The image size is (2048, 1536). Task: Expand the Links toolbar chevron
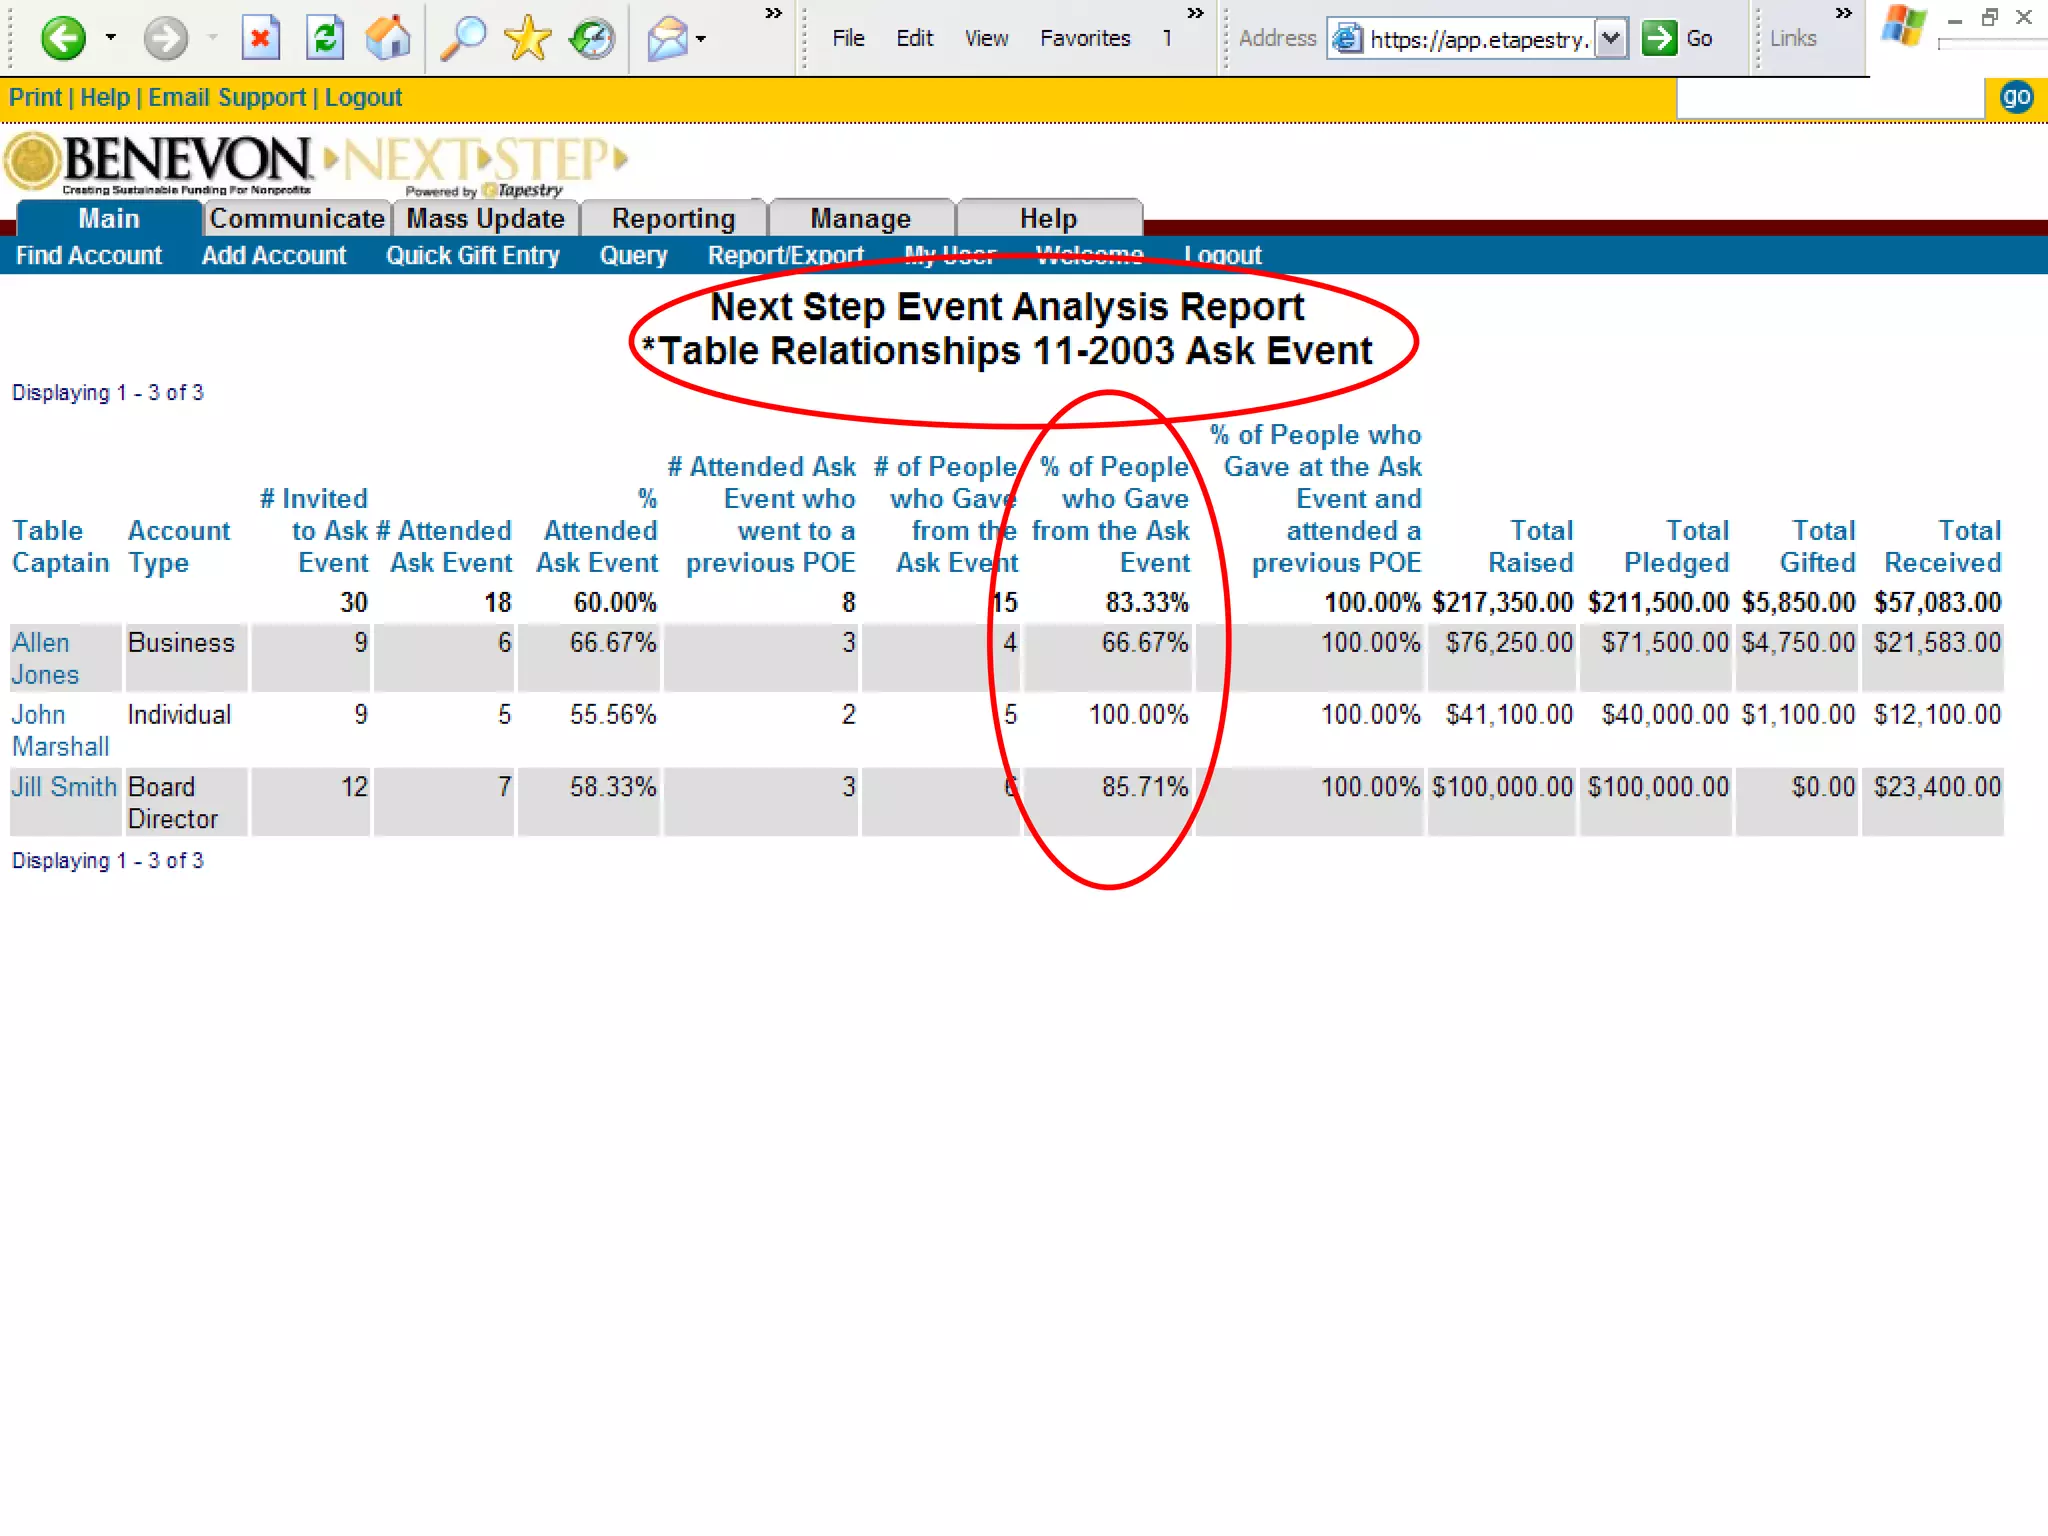coord(1843,13)
